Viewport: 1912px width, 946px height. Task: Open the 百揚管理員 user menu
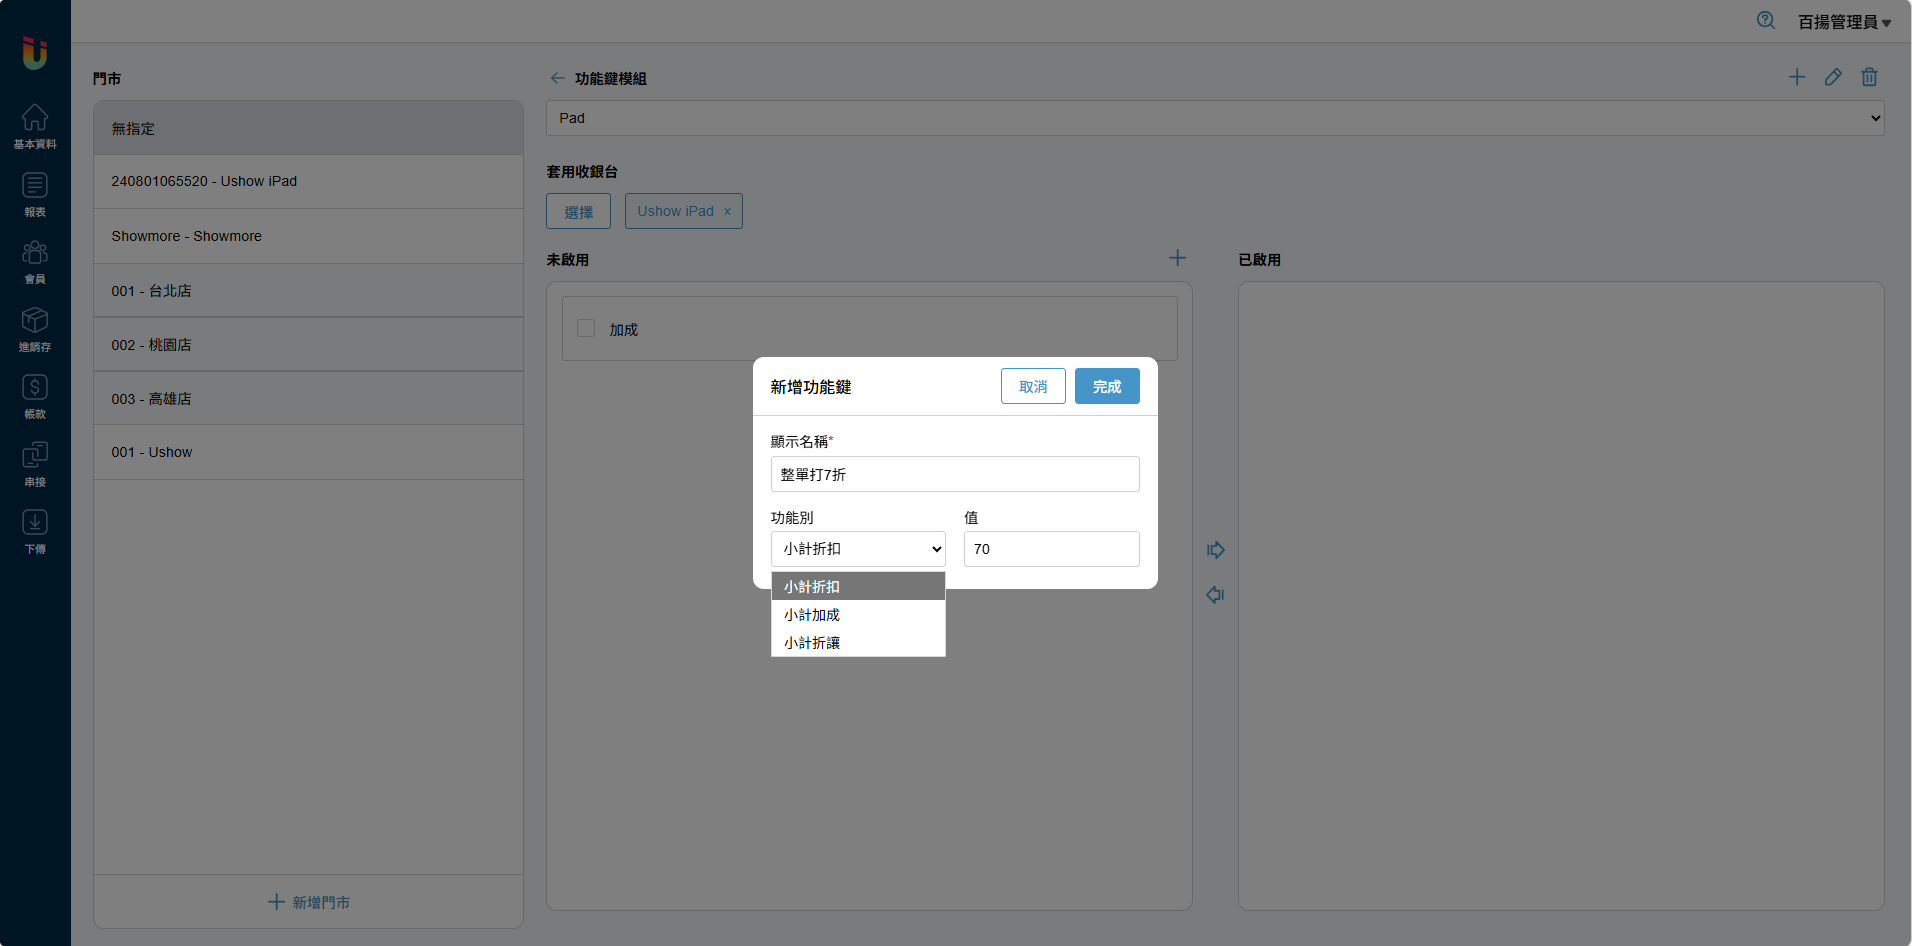[1843, 22]
